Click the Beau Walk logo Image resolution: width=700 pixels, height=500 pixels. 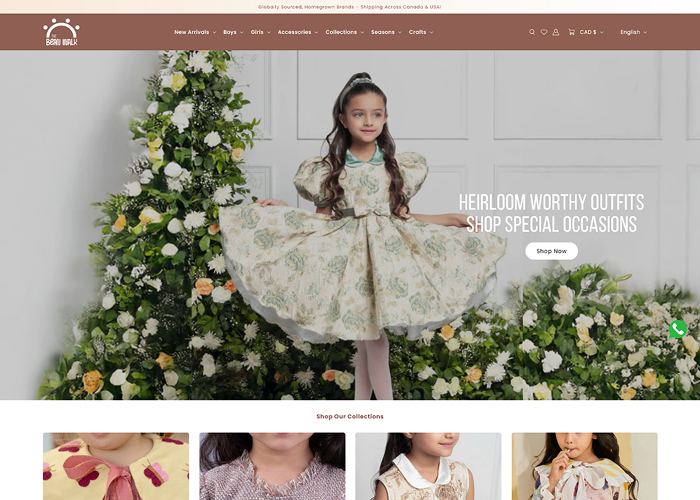click(61, 32)
